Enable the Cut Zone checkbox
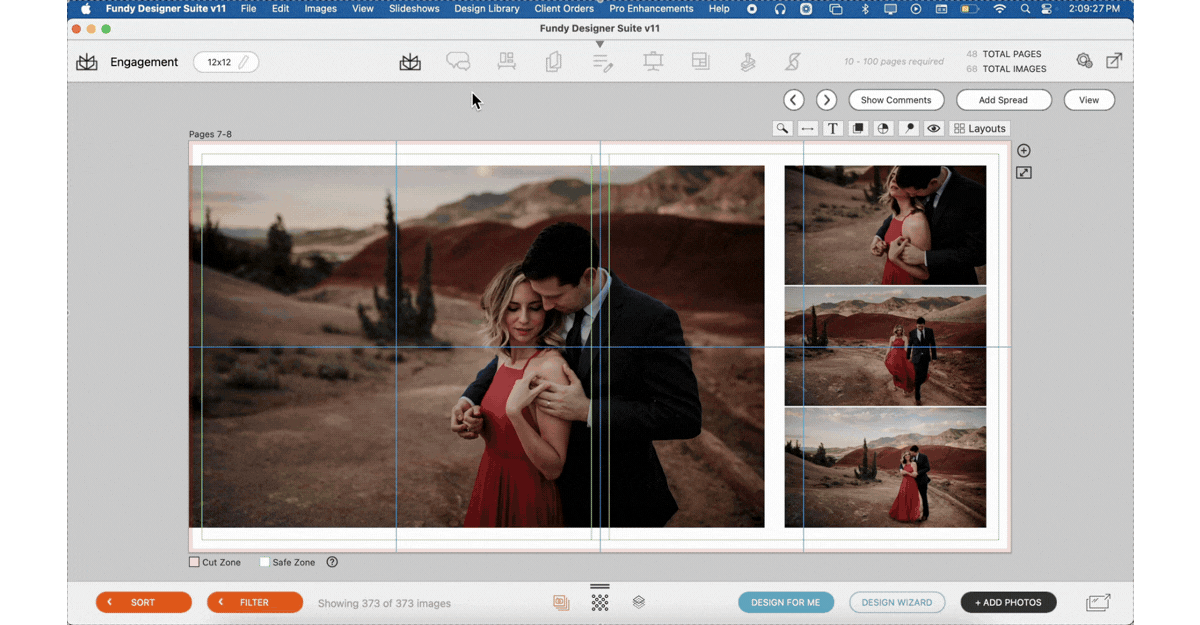The height and width of the screenshot is (625, 1200). tap(194, 562)
